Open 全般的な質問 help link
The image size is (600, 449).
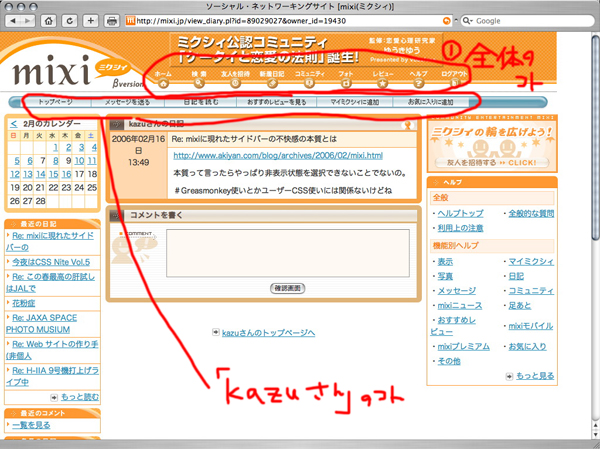coord(531,213)
